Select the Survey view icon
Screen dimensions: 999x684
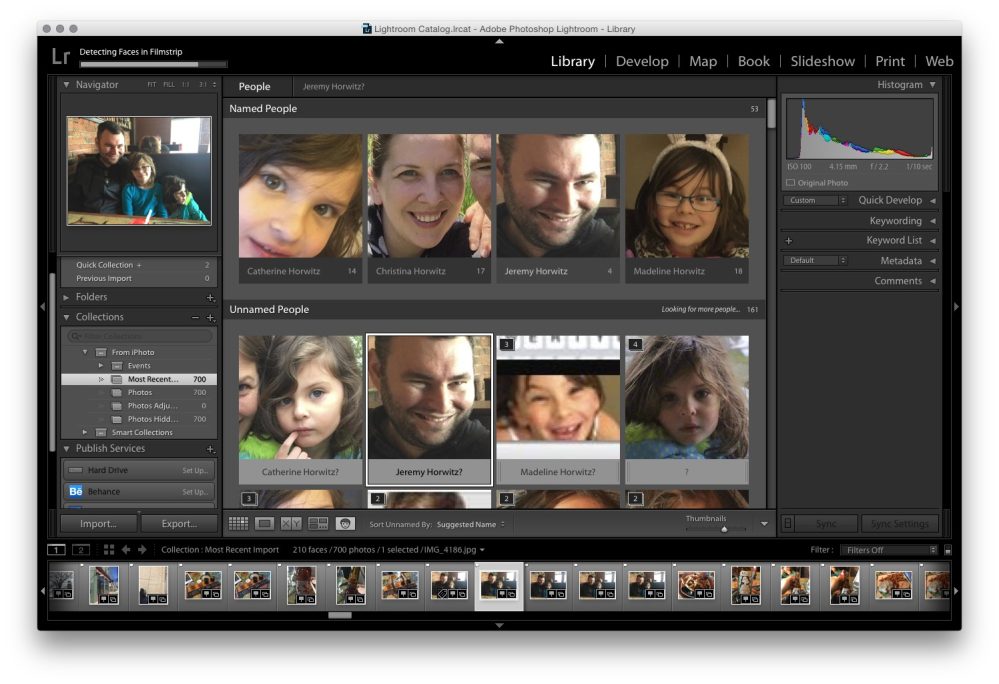[318, 523]
